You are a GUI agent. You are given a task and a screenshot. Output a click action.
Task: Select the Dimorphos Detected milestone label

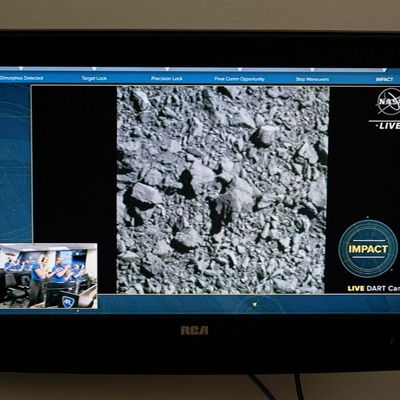click(x=22, y=78)
